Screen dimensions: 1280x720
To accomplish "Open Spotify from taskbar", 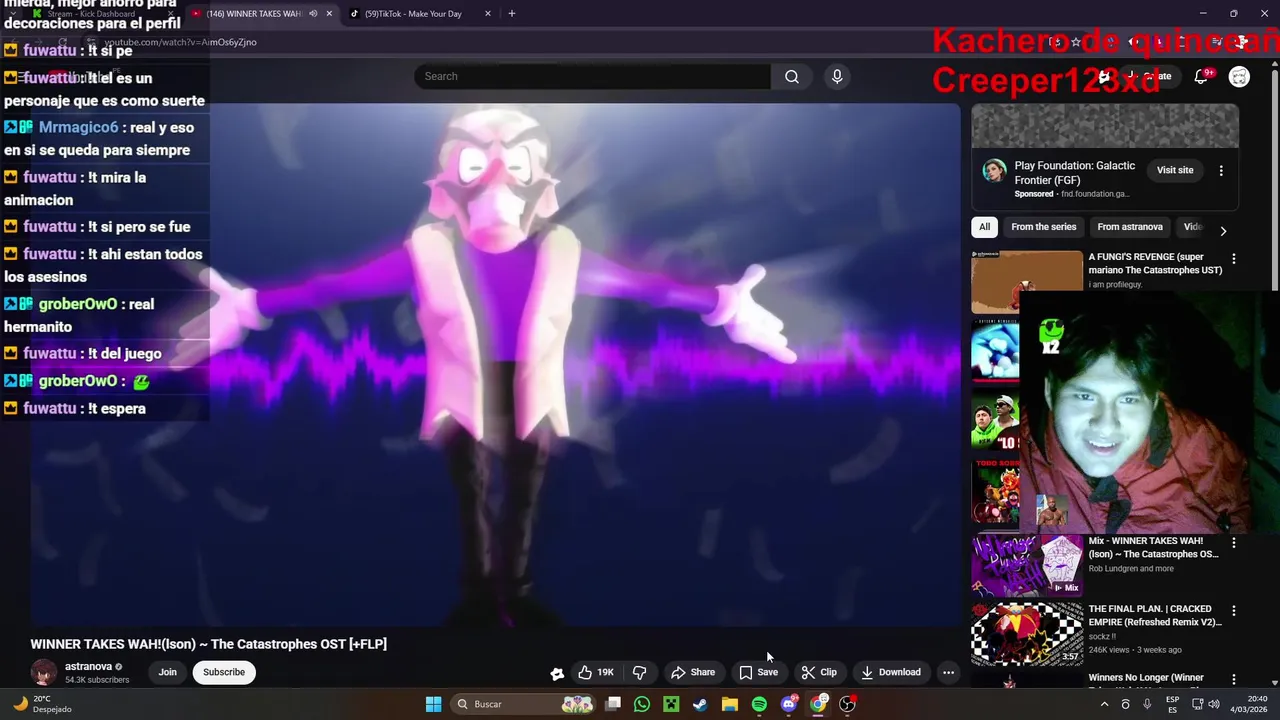I will coord(759,704).
